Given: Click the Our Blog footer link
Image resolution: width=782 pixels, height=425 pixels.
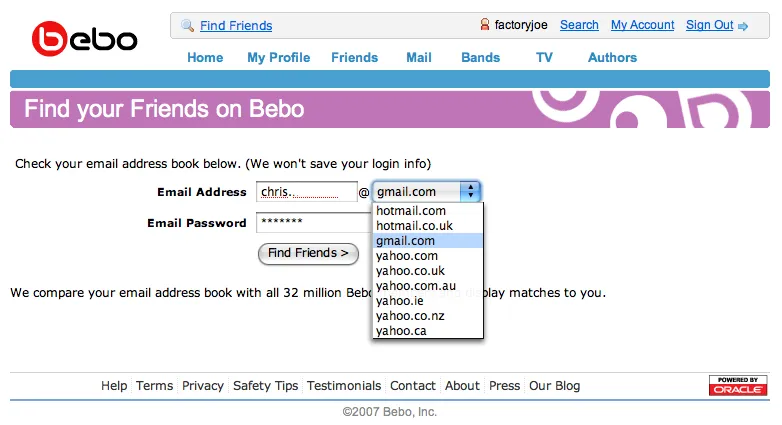Looking at the screenshot, I should (x=554, y=385).
